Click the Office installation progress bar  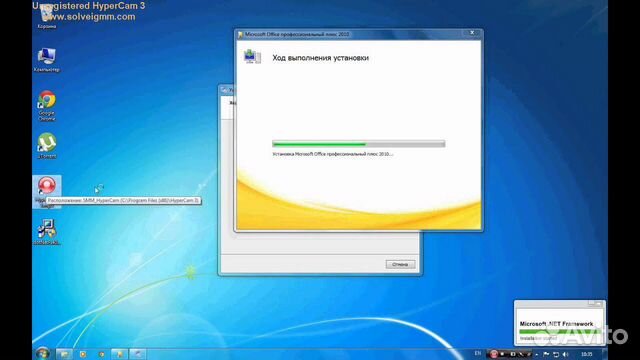(358, 144)
